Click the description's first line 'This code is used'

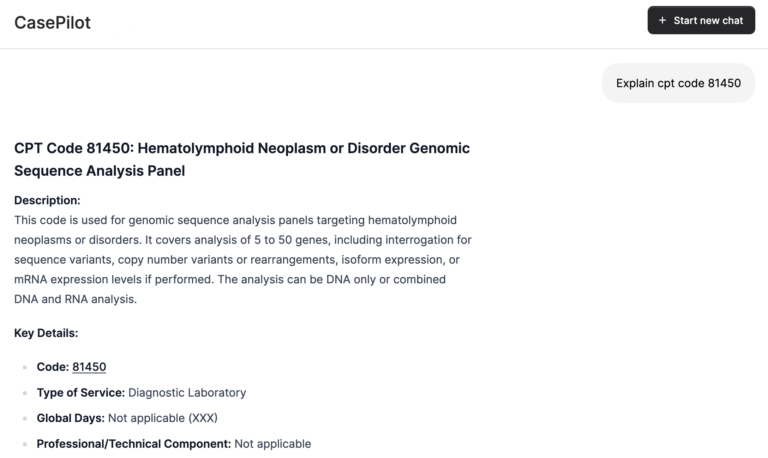[235, 219]
